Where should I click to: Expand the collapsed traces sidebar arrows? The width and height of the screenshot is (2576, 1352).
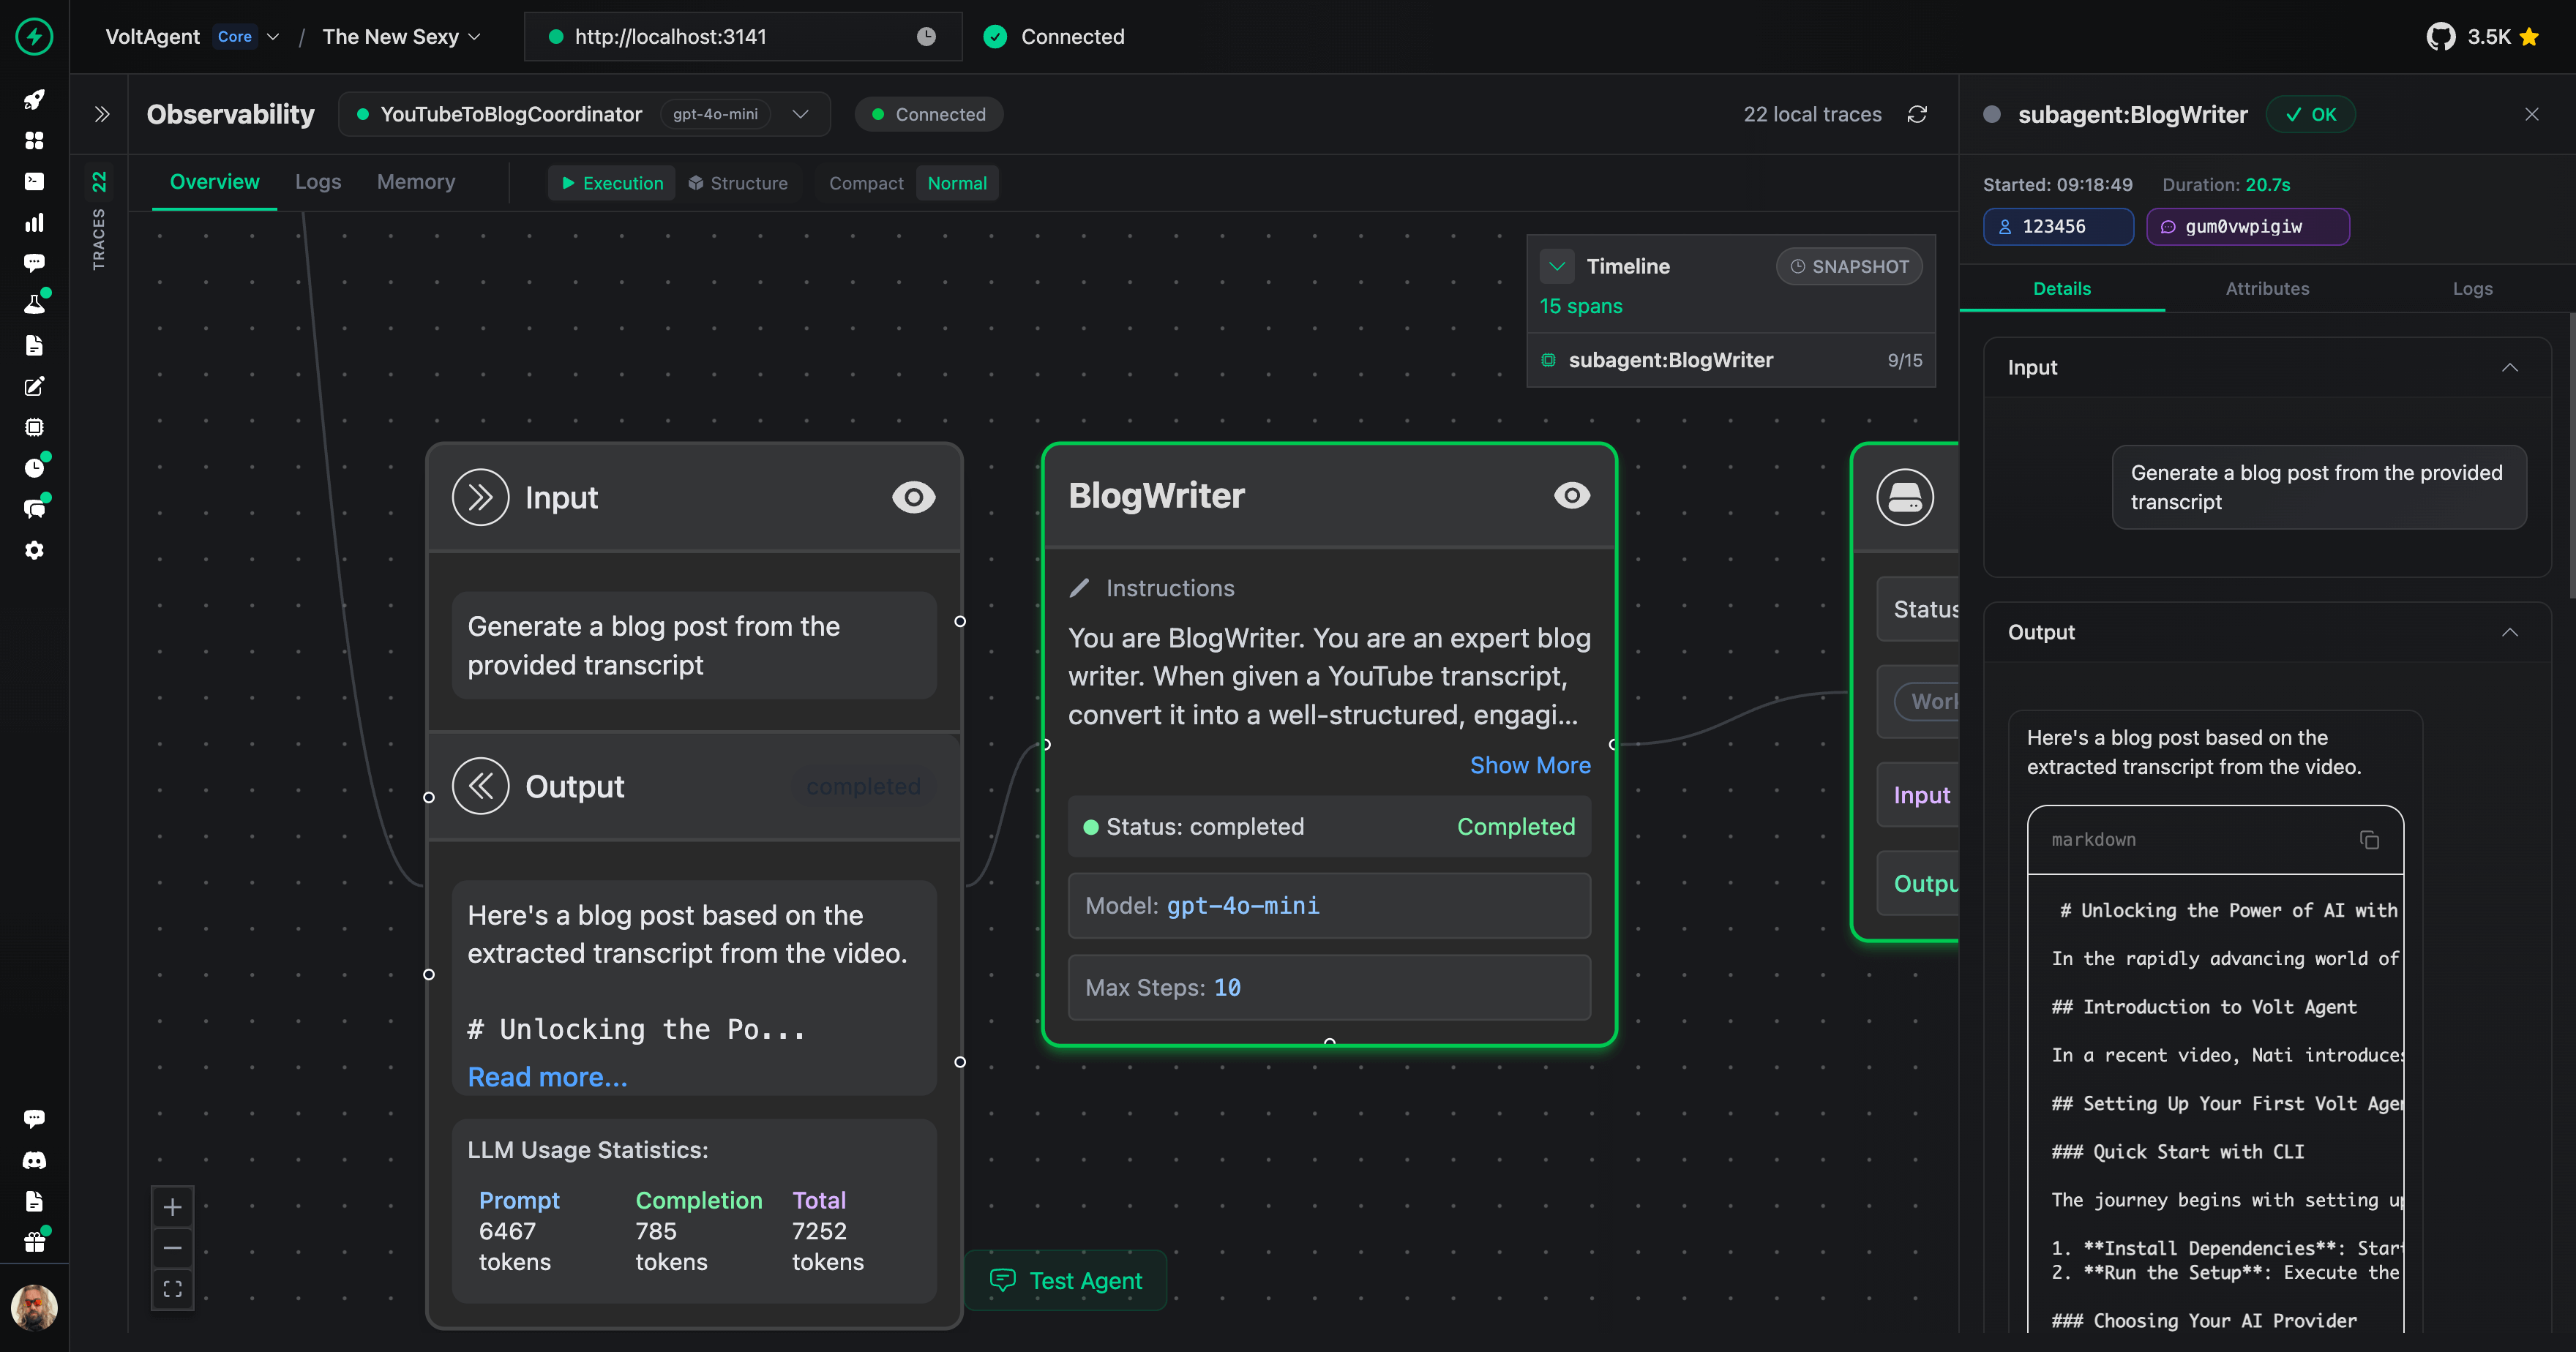tap(101, 114)
